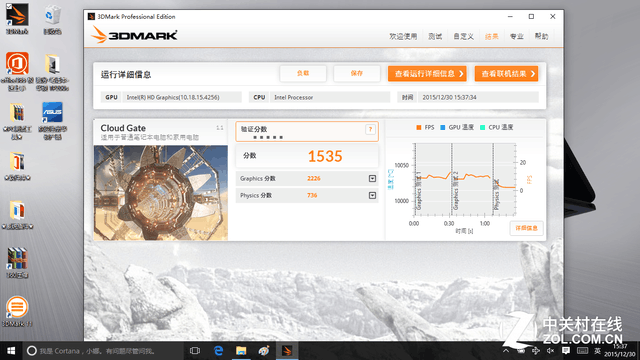Open the Action Center notification icon
Image resolution: width=640 pixels, height=360 pixels.
(566, 351)
